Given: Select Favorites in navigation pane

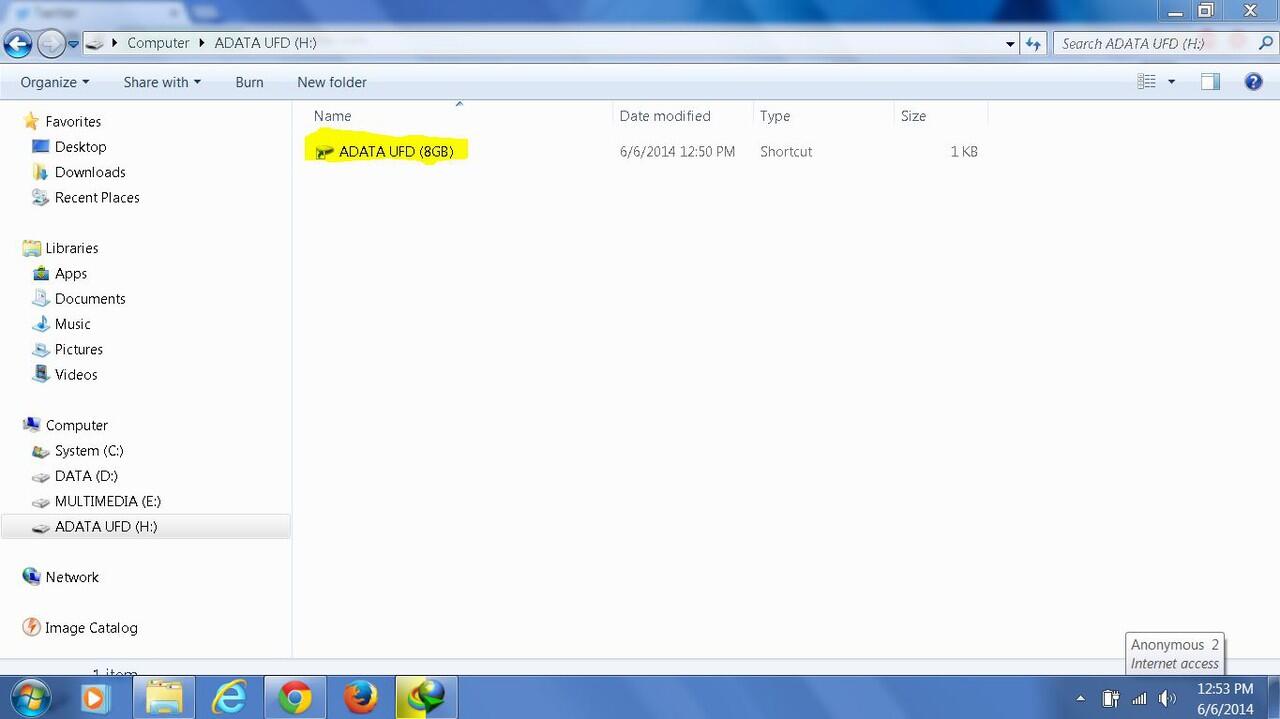Looking at the screenshot, I should (x=73, y=121).
